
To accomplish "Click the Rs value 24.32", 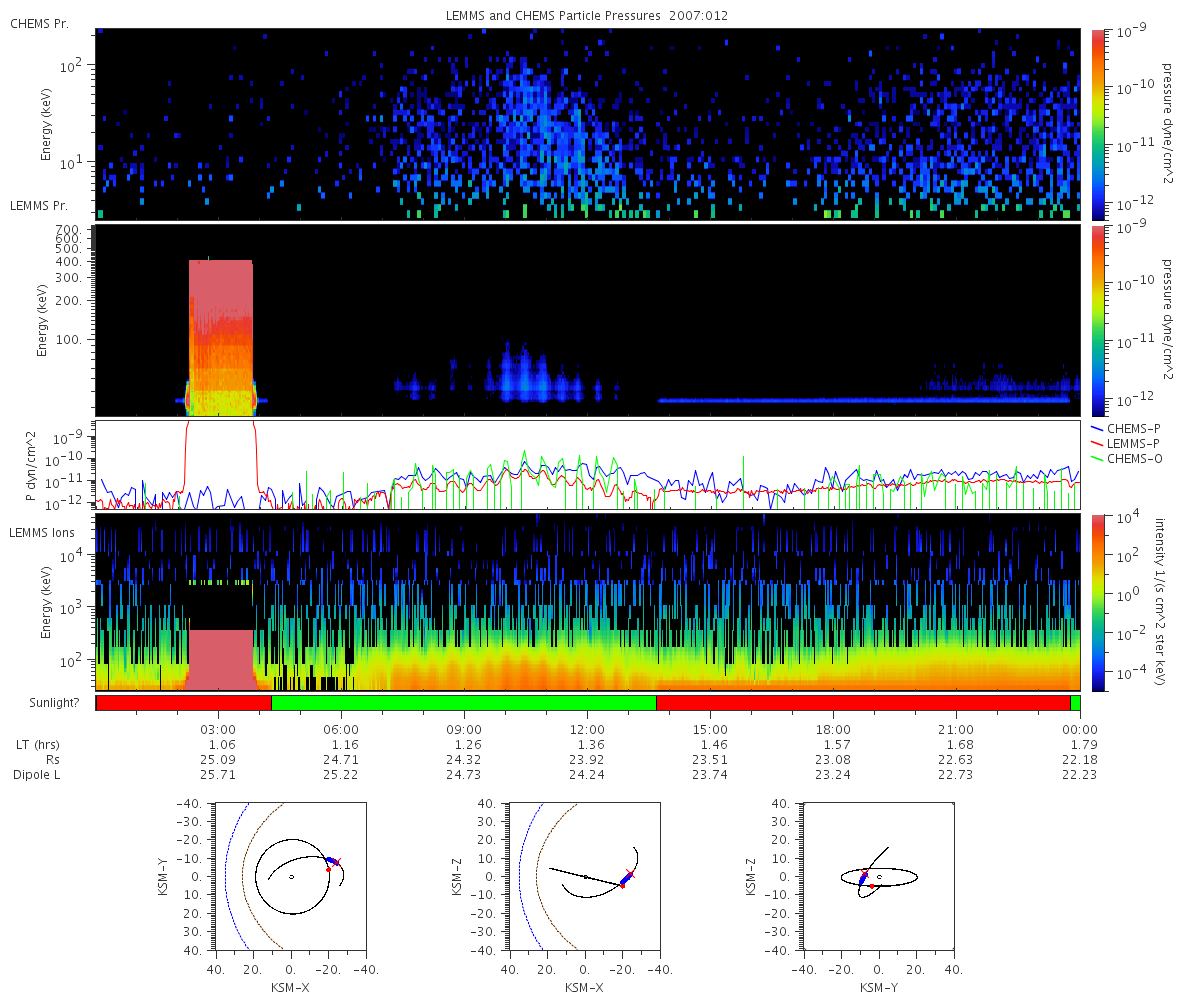I will click(464, 760).
